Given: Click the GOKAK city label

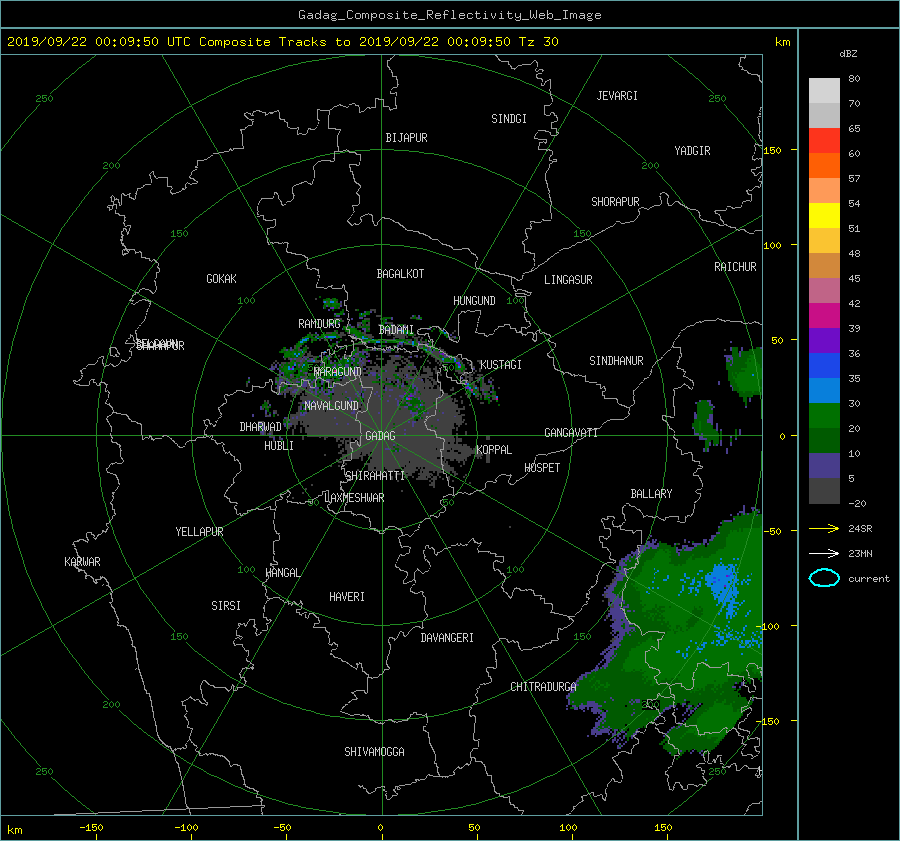Looking at the screenshot, I should click(x=221, y=279).
